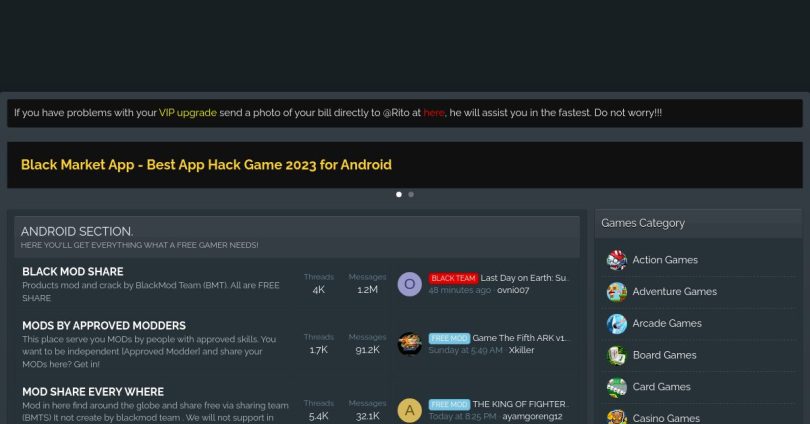The image size is (810, 424).
Task: Open the Last Day on Earth thread
Action: [524, 278]
